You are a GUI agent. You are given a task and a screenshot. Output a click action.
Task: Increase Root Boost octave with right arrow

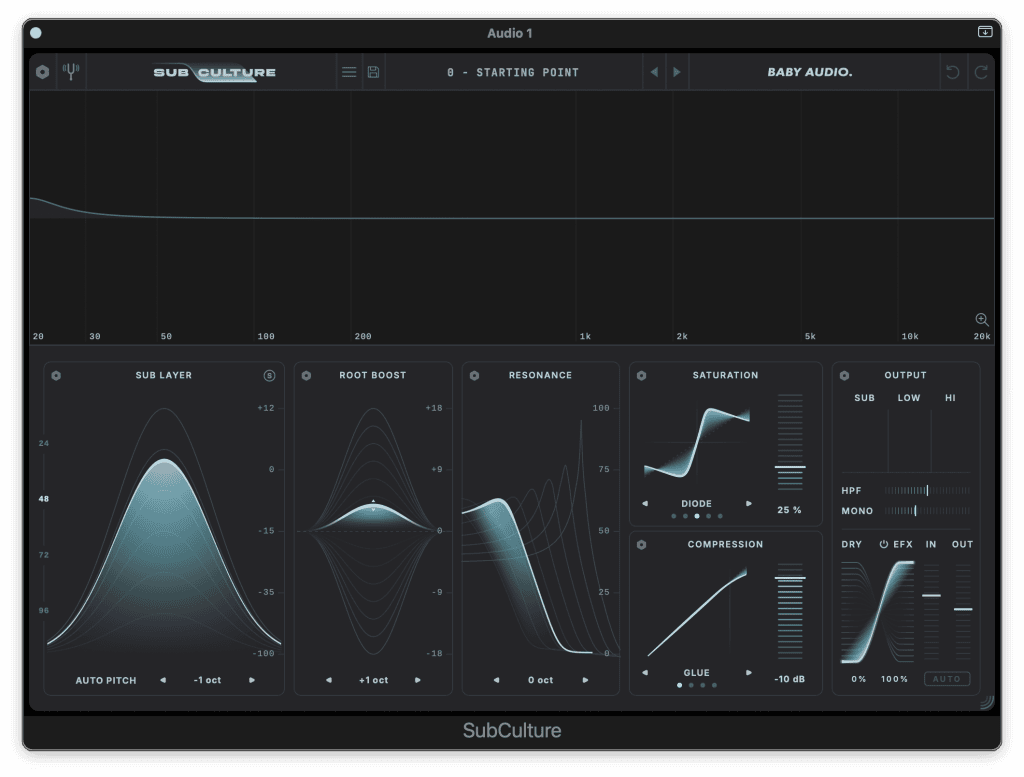[x=417, y=680]
